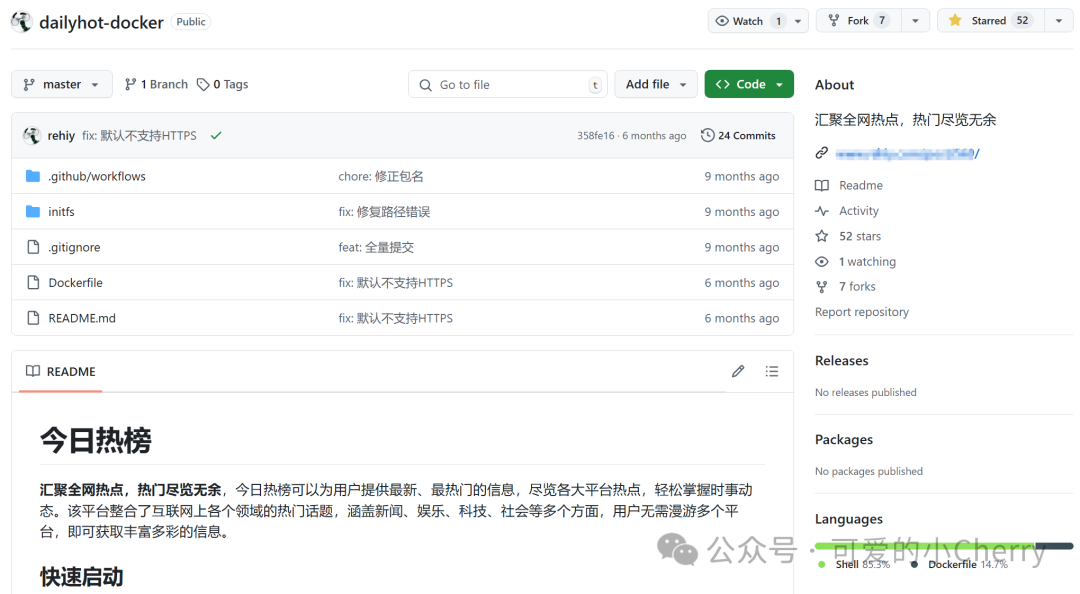Click the search magnifier in Go to file
1080x594 pixels.
click(x=426, y=85)
